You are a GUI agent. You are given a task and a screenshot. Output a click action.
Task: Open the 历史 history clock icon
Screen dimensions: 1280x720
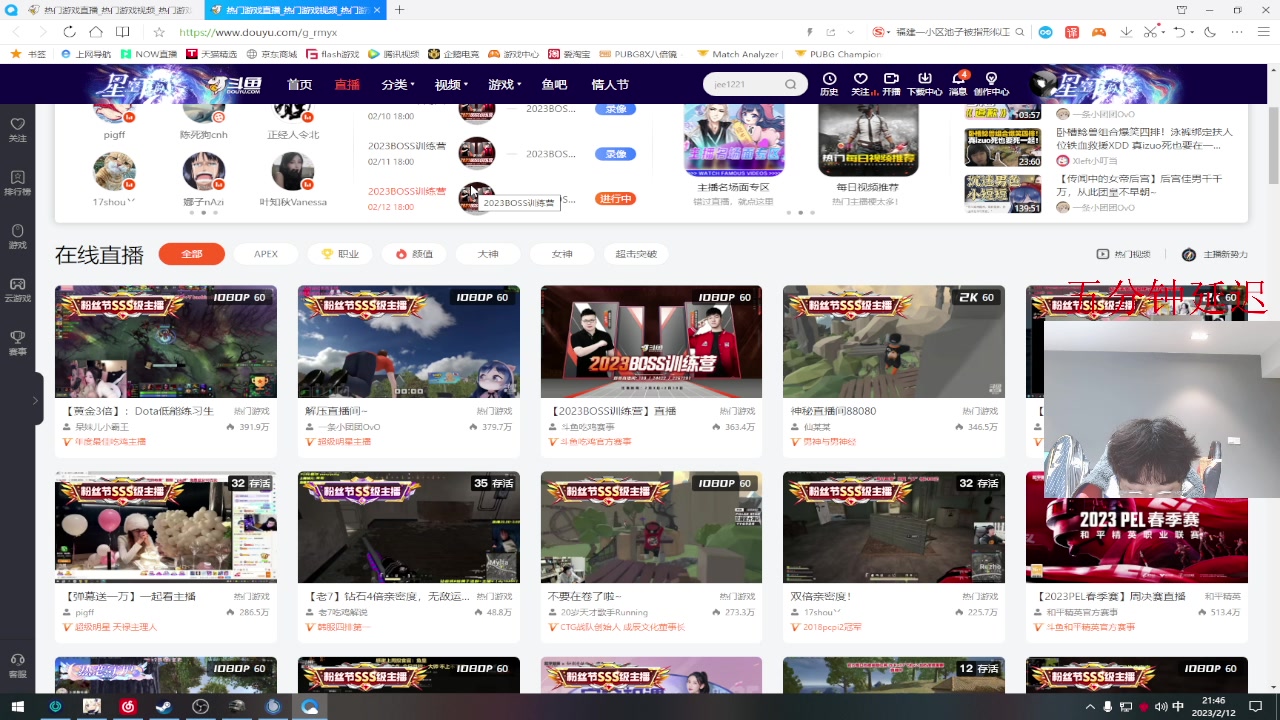[829, 84]
